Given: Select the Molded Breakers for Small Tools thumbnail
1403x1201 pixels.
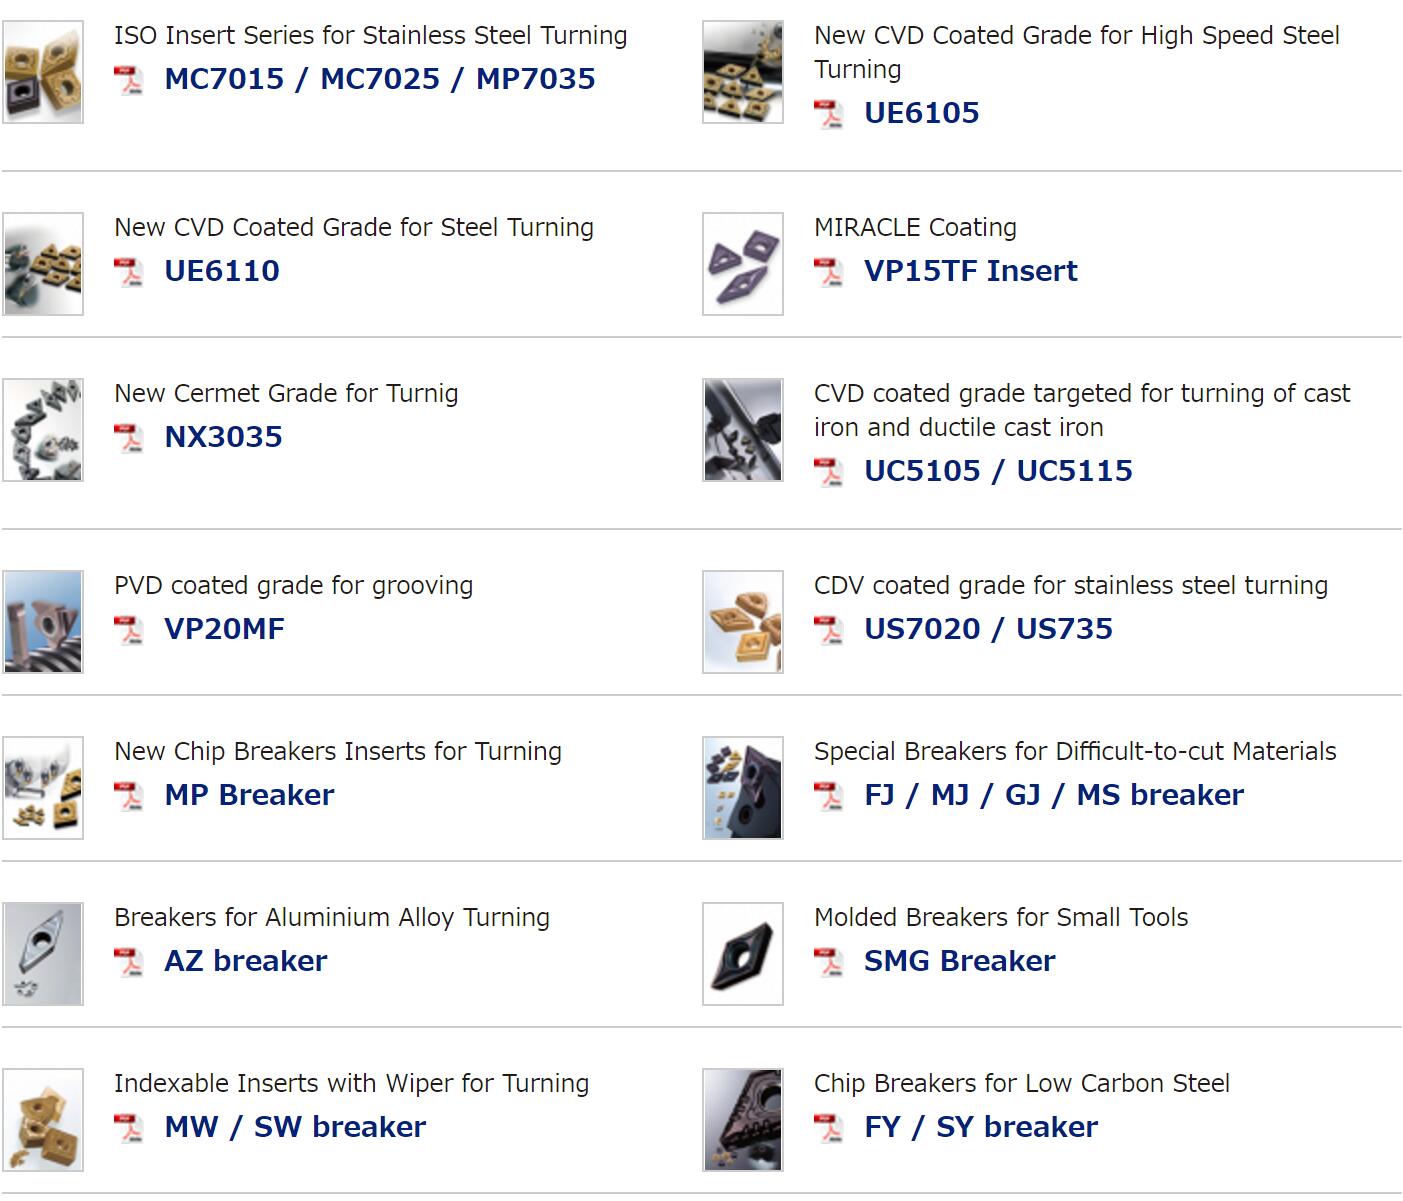Looking at the screenshot, I should 743,954.
